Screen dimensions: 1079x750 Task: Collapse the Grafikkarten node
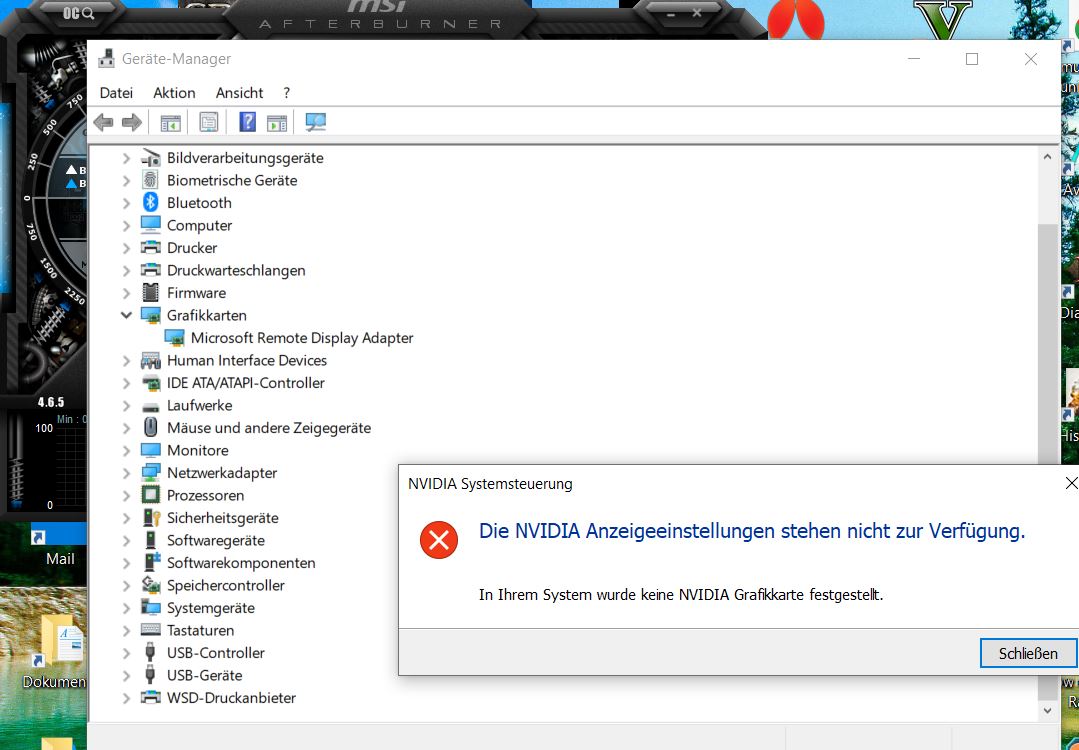126,315
